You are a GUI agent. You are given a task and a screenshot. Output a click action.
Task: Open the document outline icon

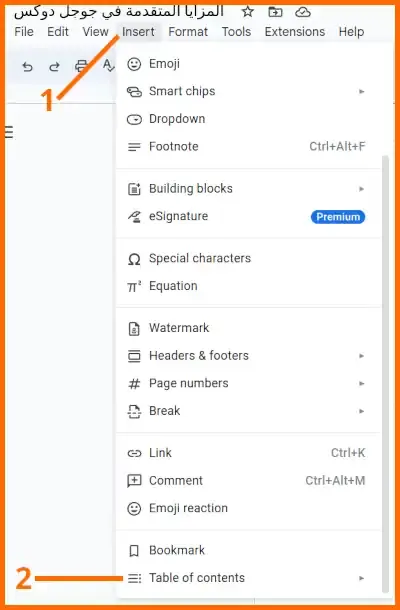tap(9, 132)
